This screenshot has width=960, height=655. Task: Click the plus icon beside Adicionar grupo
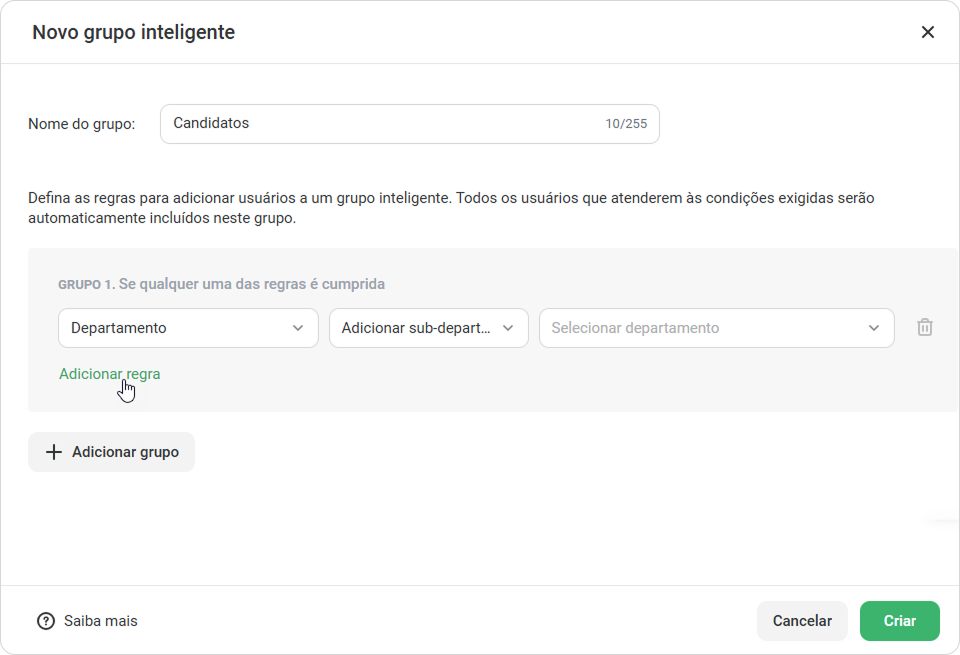(54, 452)
